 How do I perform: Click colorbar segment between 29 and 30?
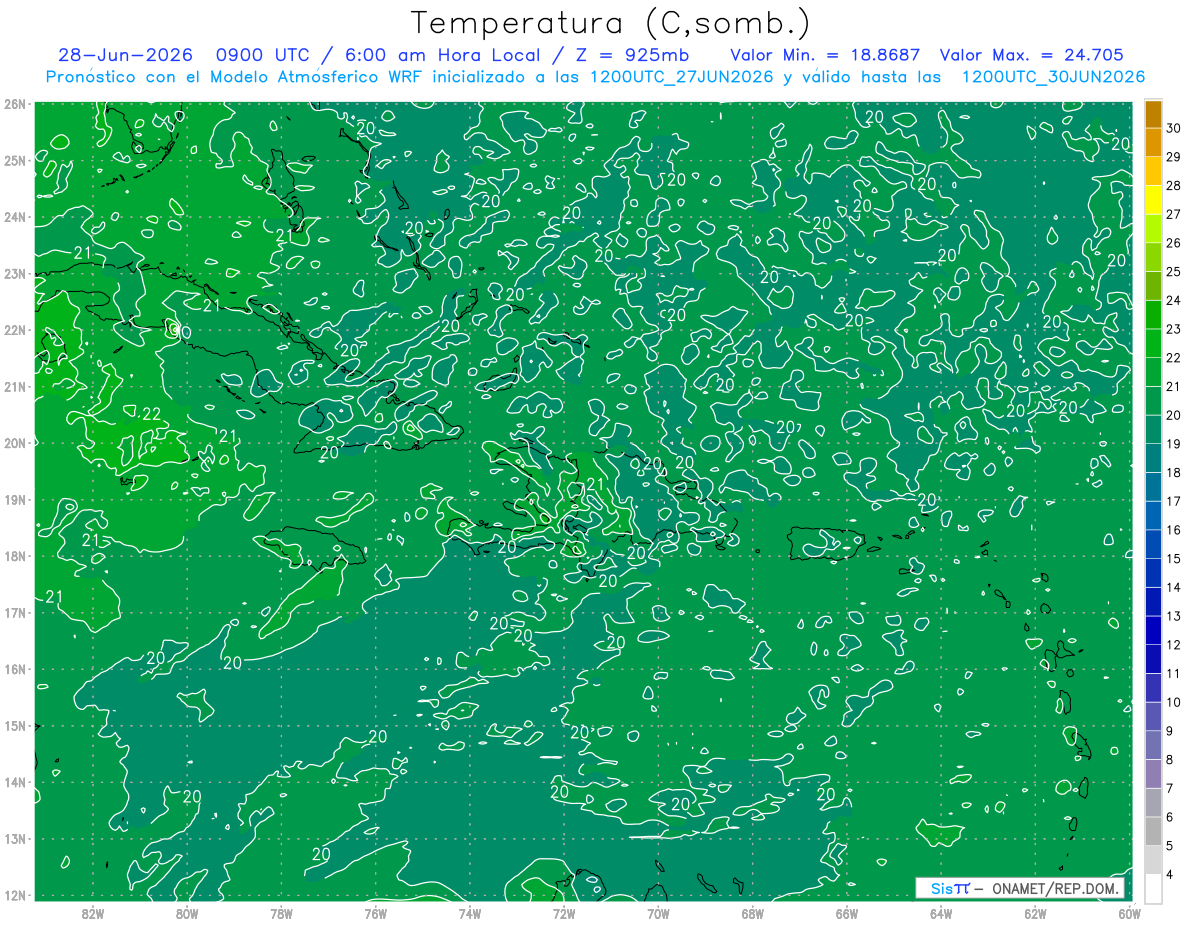[x=1152, y=141]
